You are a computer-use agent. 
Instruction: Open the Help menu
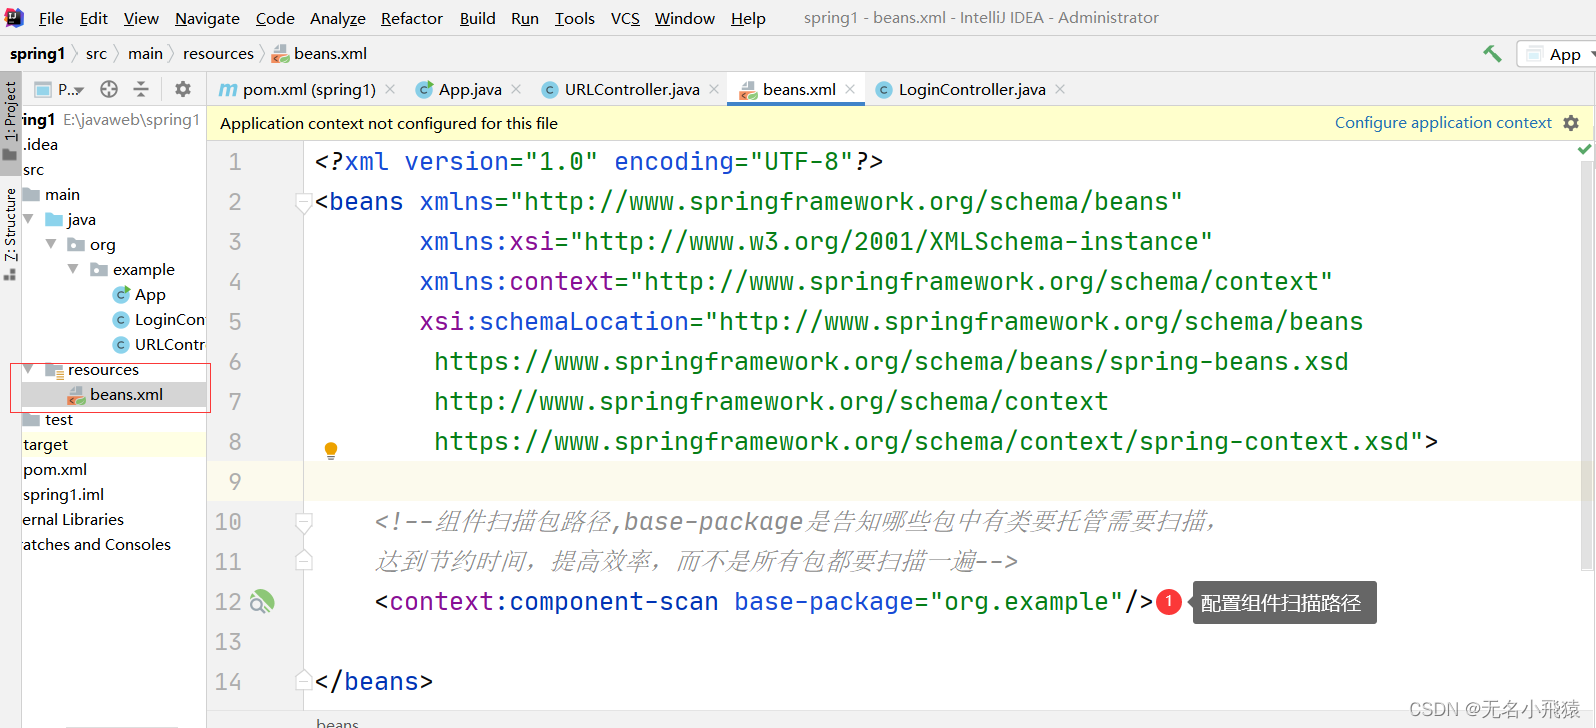click(x=748, y=18)
